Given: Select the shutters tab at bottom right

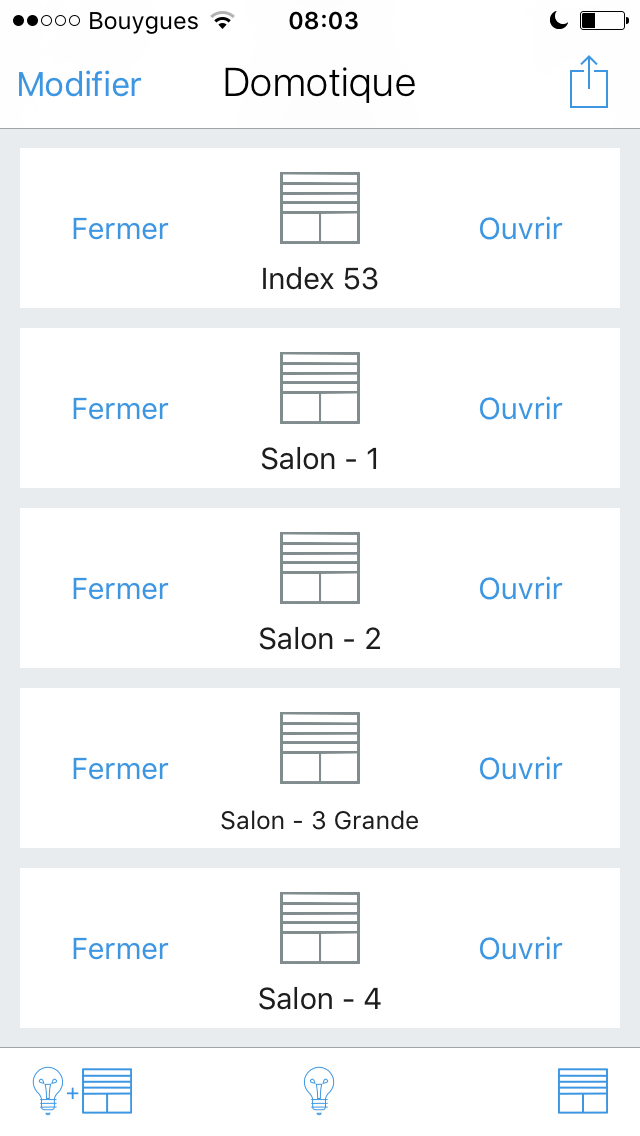Looking at the screenshot, I should click(583, 1090).
